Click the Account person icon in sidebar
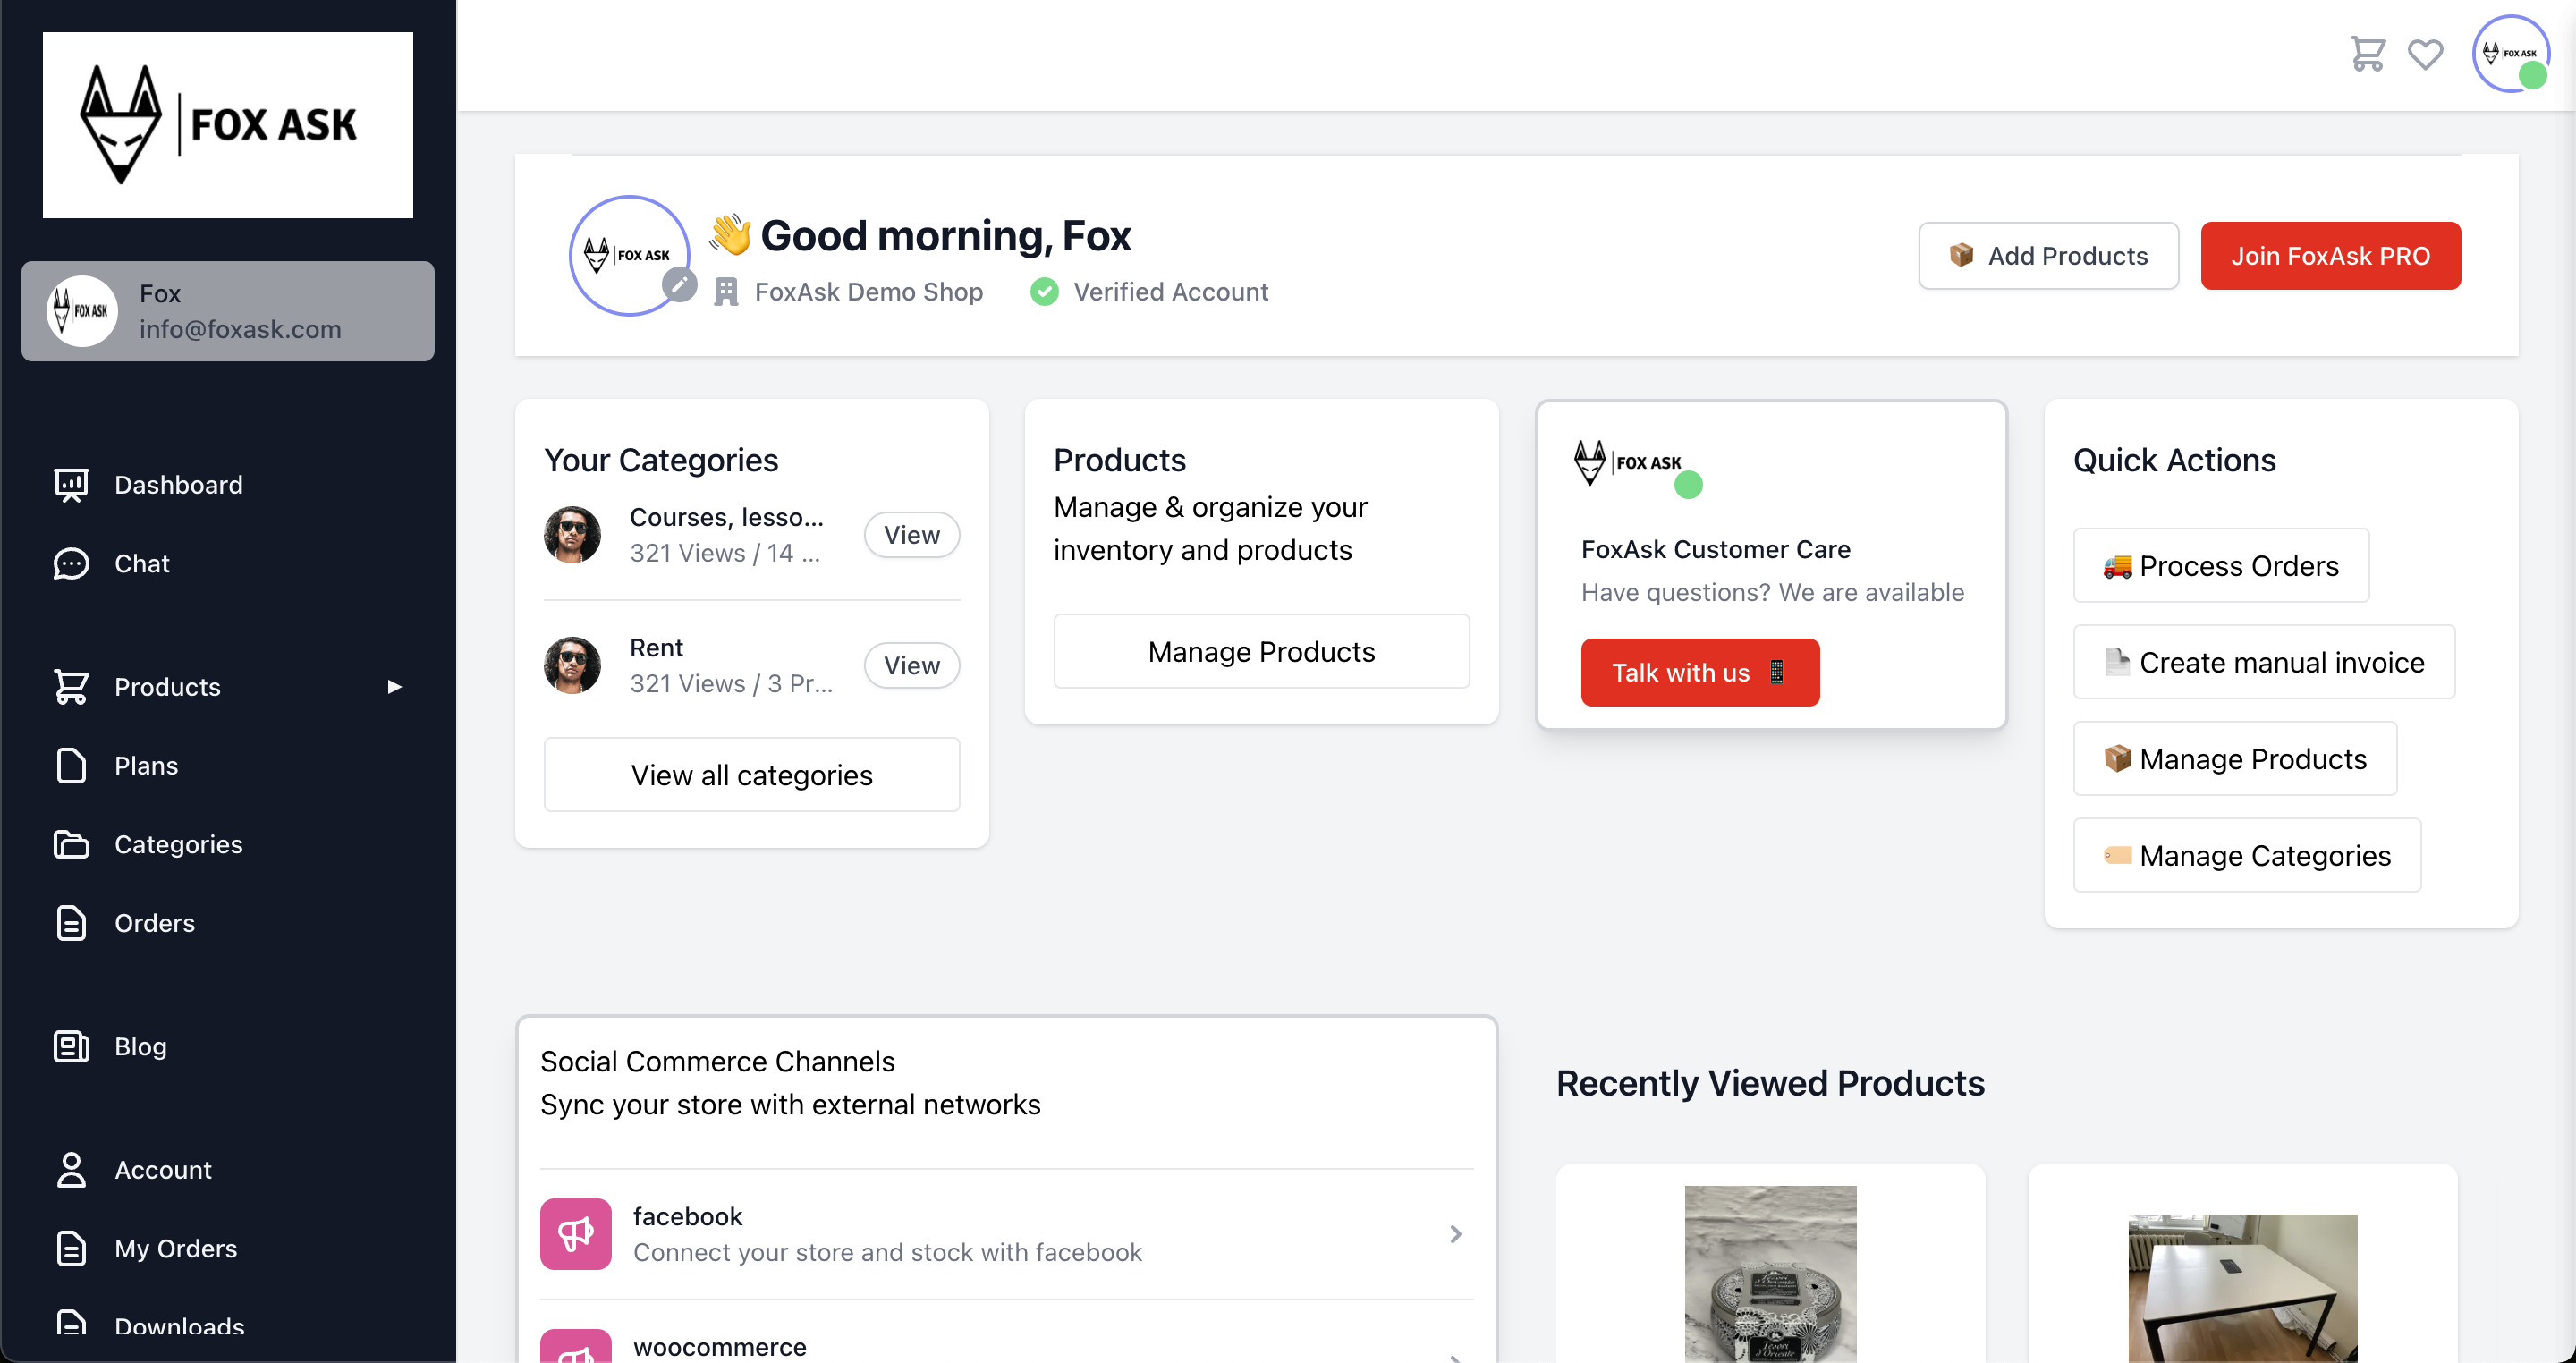The width and height of the screenshot is (2576, 1363). tap(71, 1170)
